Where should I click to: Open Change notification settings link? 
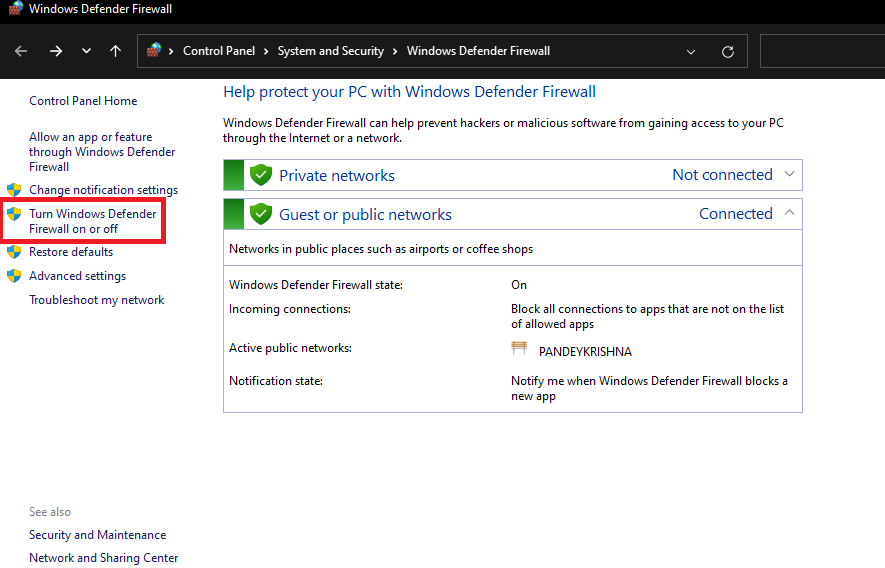103,190
